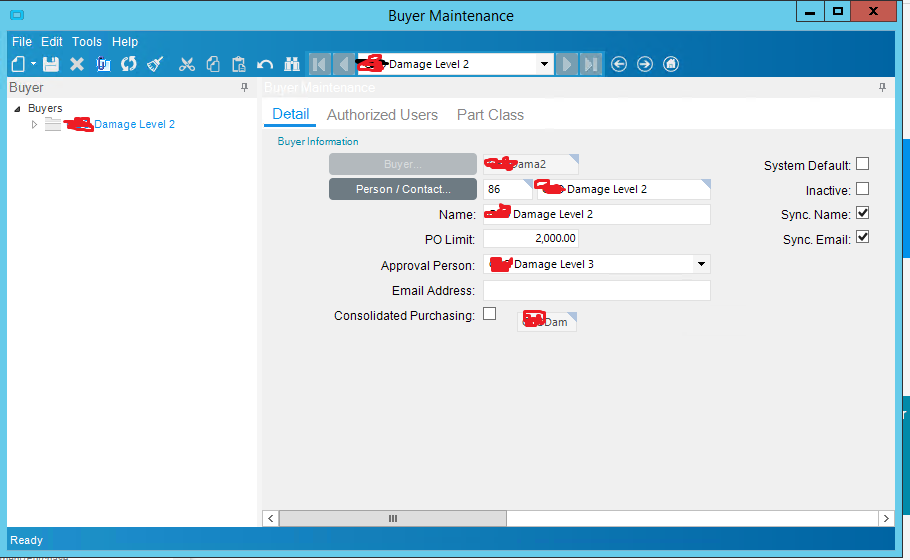Switch to the Authorized Users tab
Image resolution: width=910 pixels, height=560 pixels.
[382, 115]
